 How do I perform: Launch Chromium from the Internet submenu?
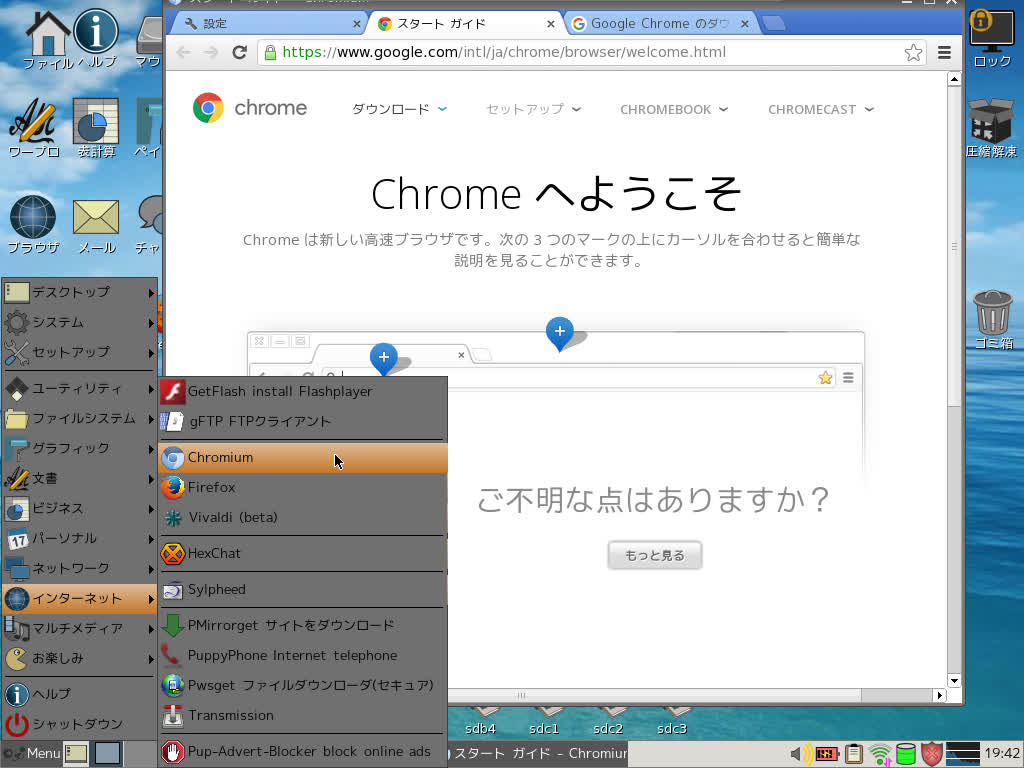(302, 458)
